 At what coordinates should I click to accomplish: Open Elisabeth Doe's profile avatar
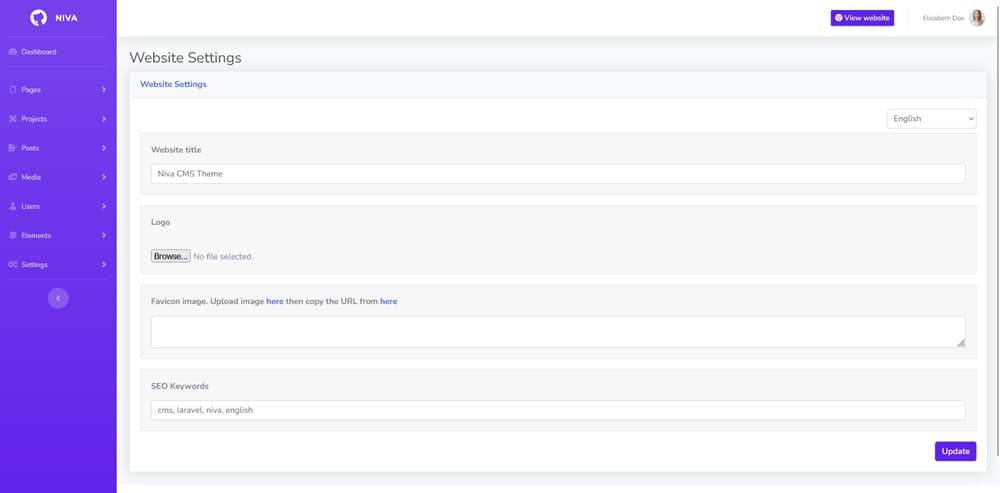tap(977, 18)
